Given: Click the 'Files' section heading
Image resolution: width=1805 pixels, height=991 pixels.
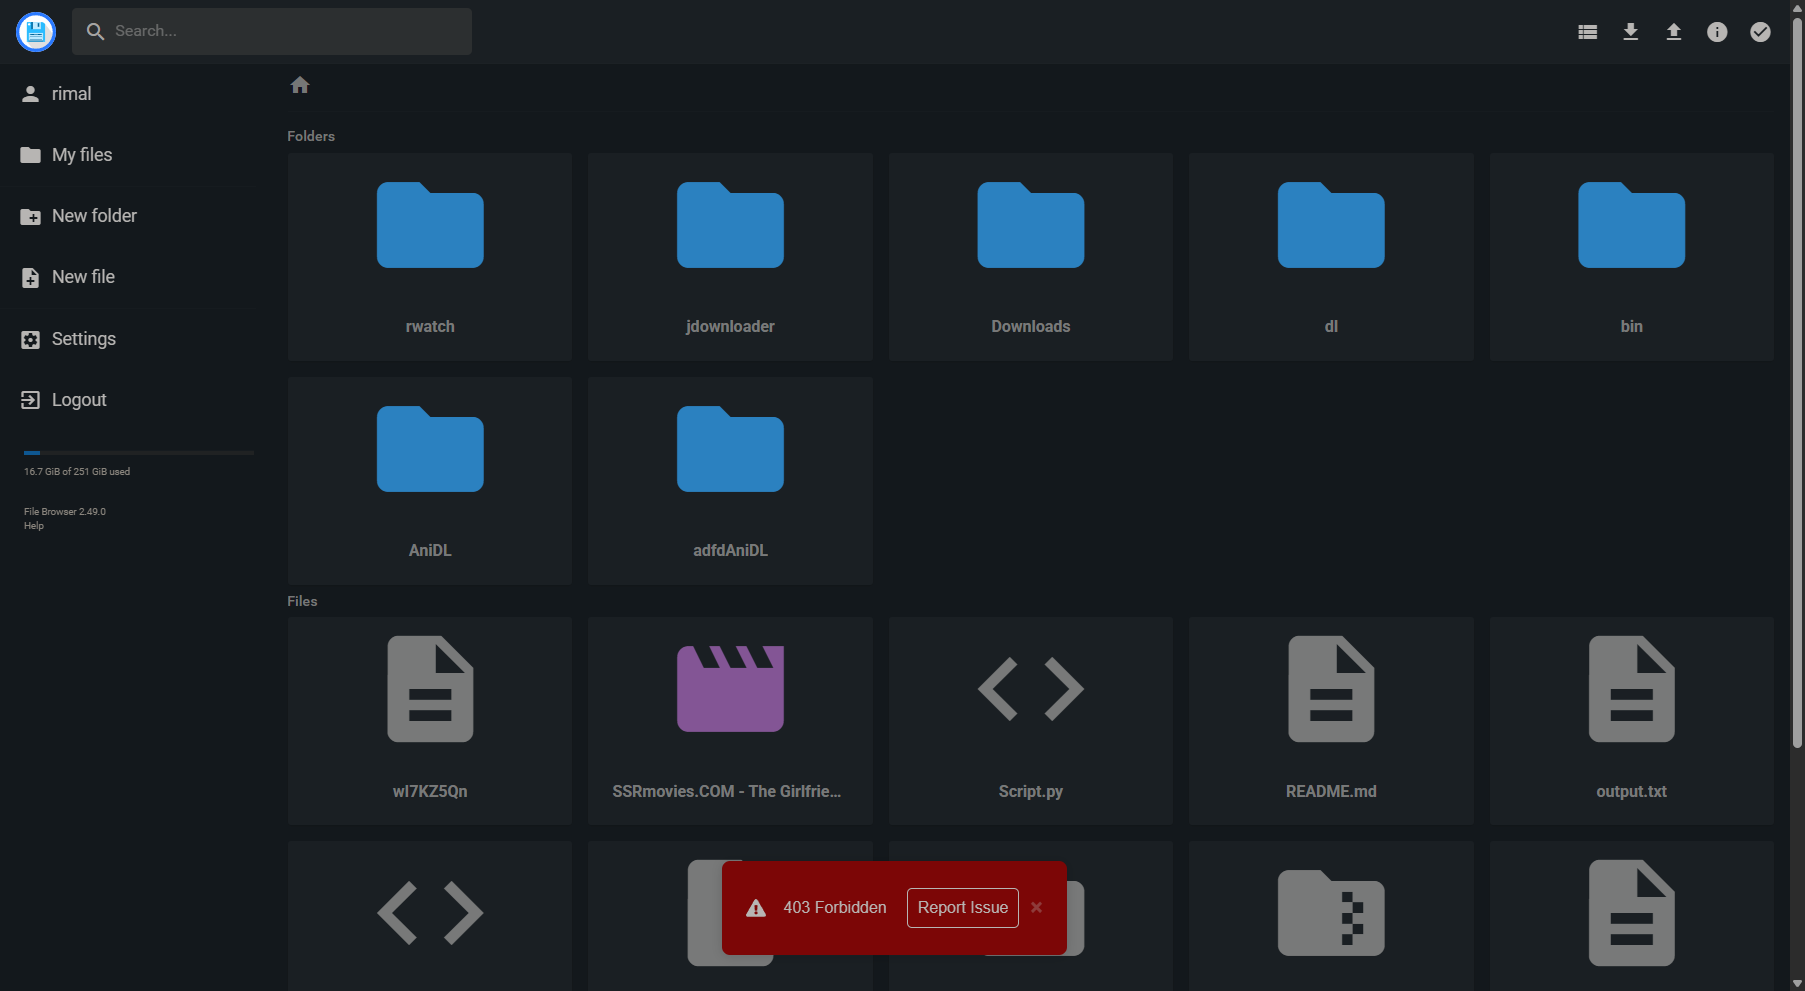Looking at the screenshot, I should coord(302,601).
